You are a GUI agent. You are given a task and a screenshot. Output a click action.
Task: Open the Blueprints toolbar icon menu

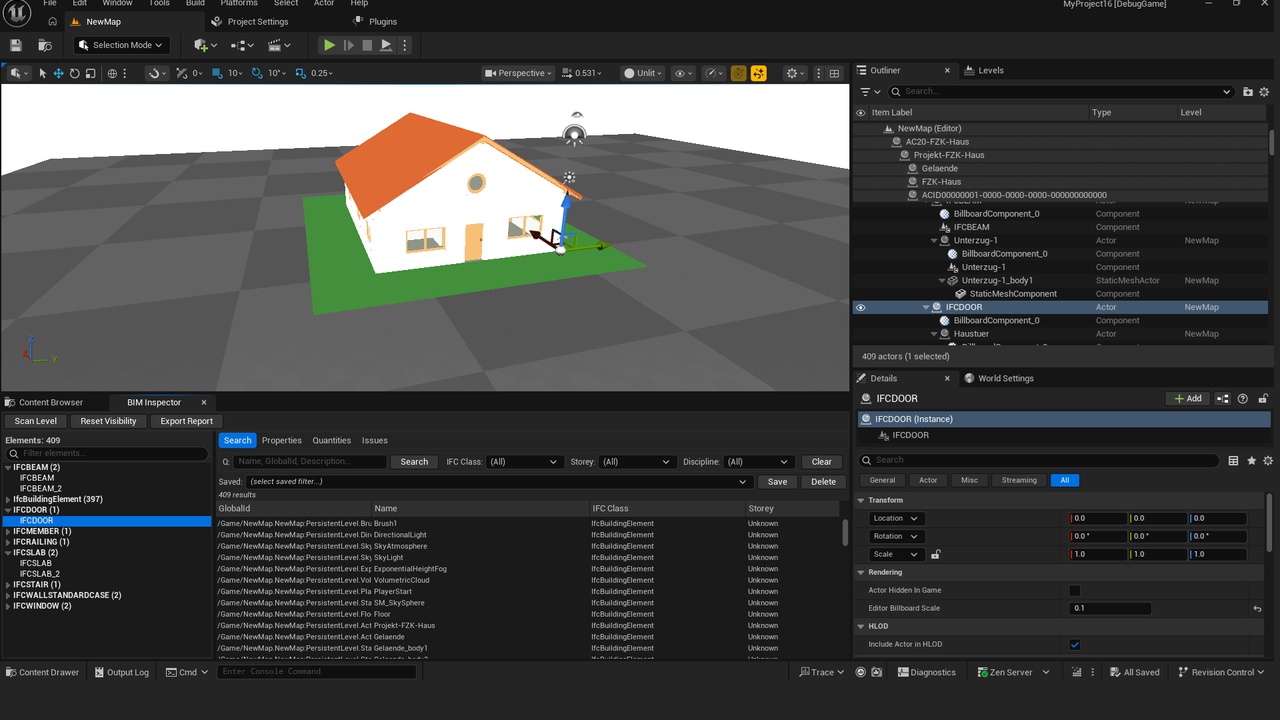242,45
